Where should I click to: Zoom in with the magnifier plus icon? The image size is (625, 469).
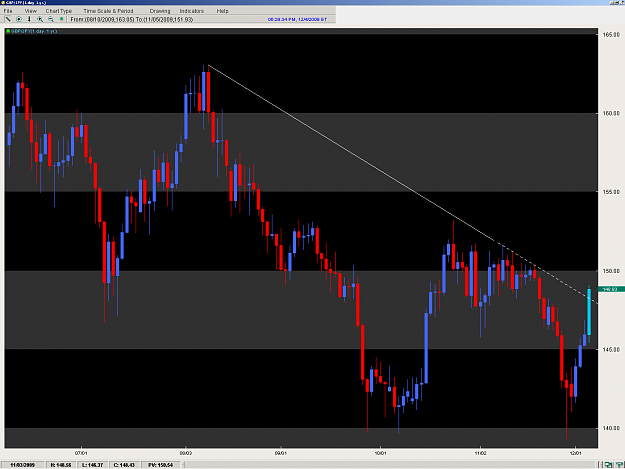[40, 19]
